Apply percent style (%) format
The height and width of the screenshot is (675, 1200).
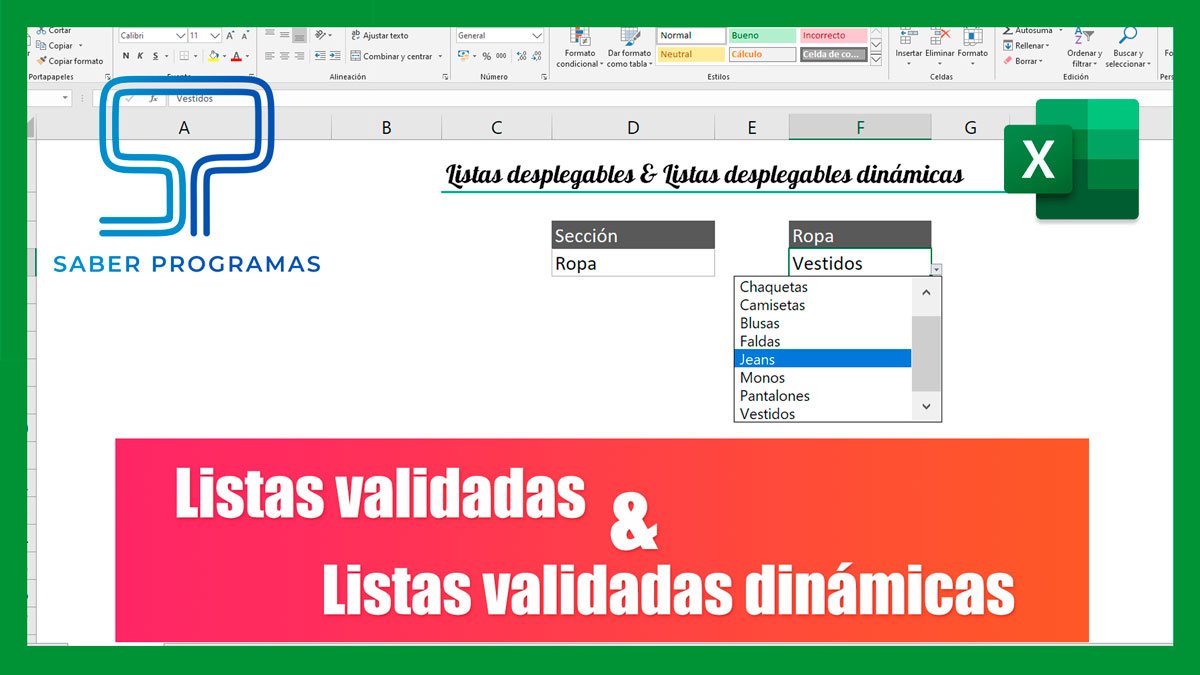486,56
